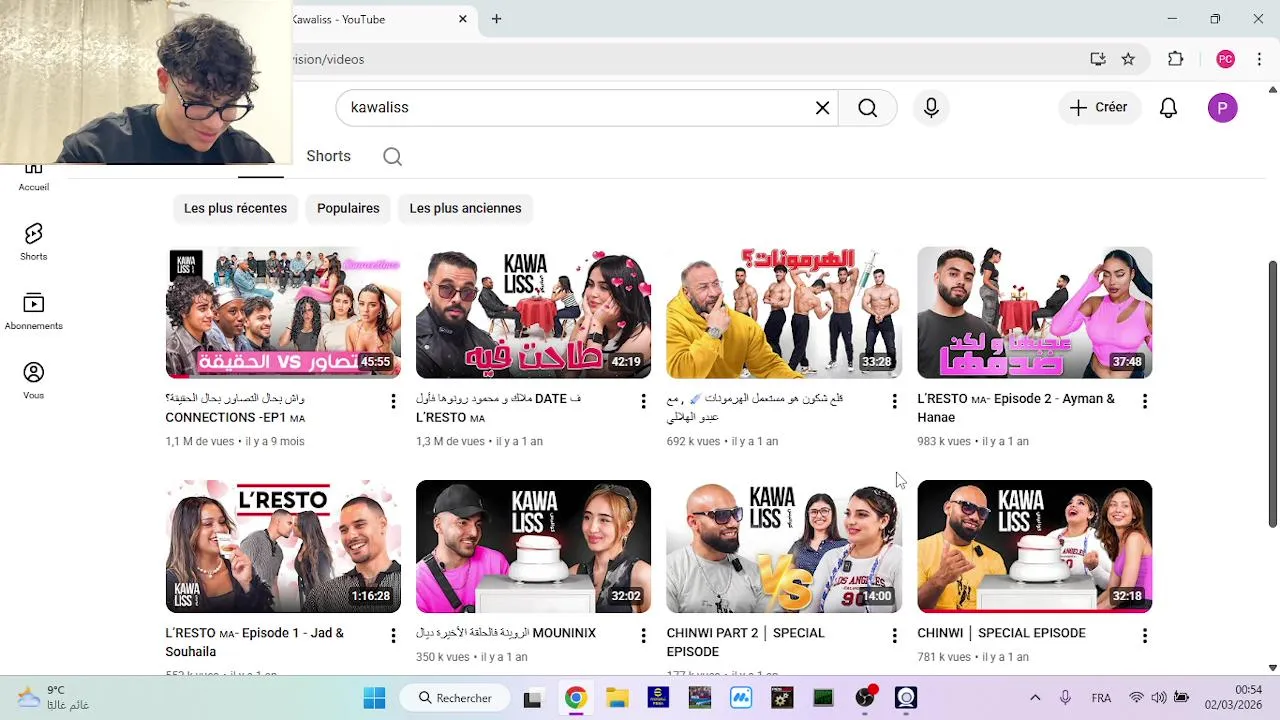Open options for CHINWI SPECIAL EPISODE video
Image resolution: width=1280 pixels, height=720 pixels.
1144,635
